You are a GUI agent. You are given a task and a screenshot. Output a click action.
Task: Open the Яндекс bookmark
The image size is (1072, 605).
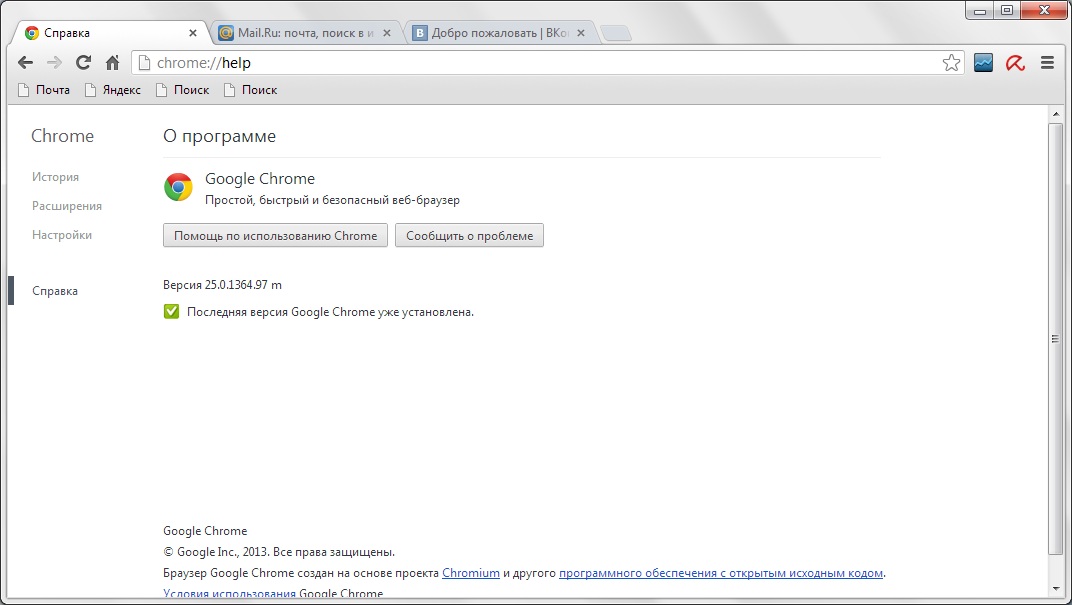[113, 90]
